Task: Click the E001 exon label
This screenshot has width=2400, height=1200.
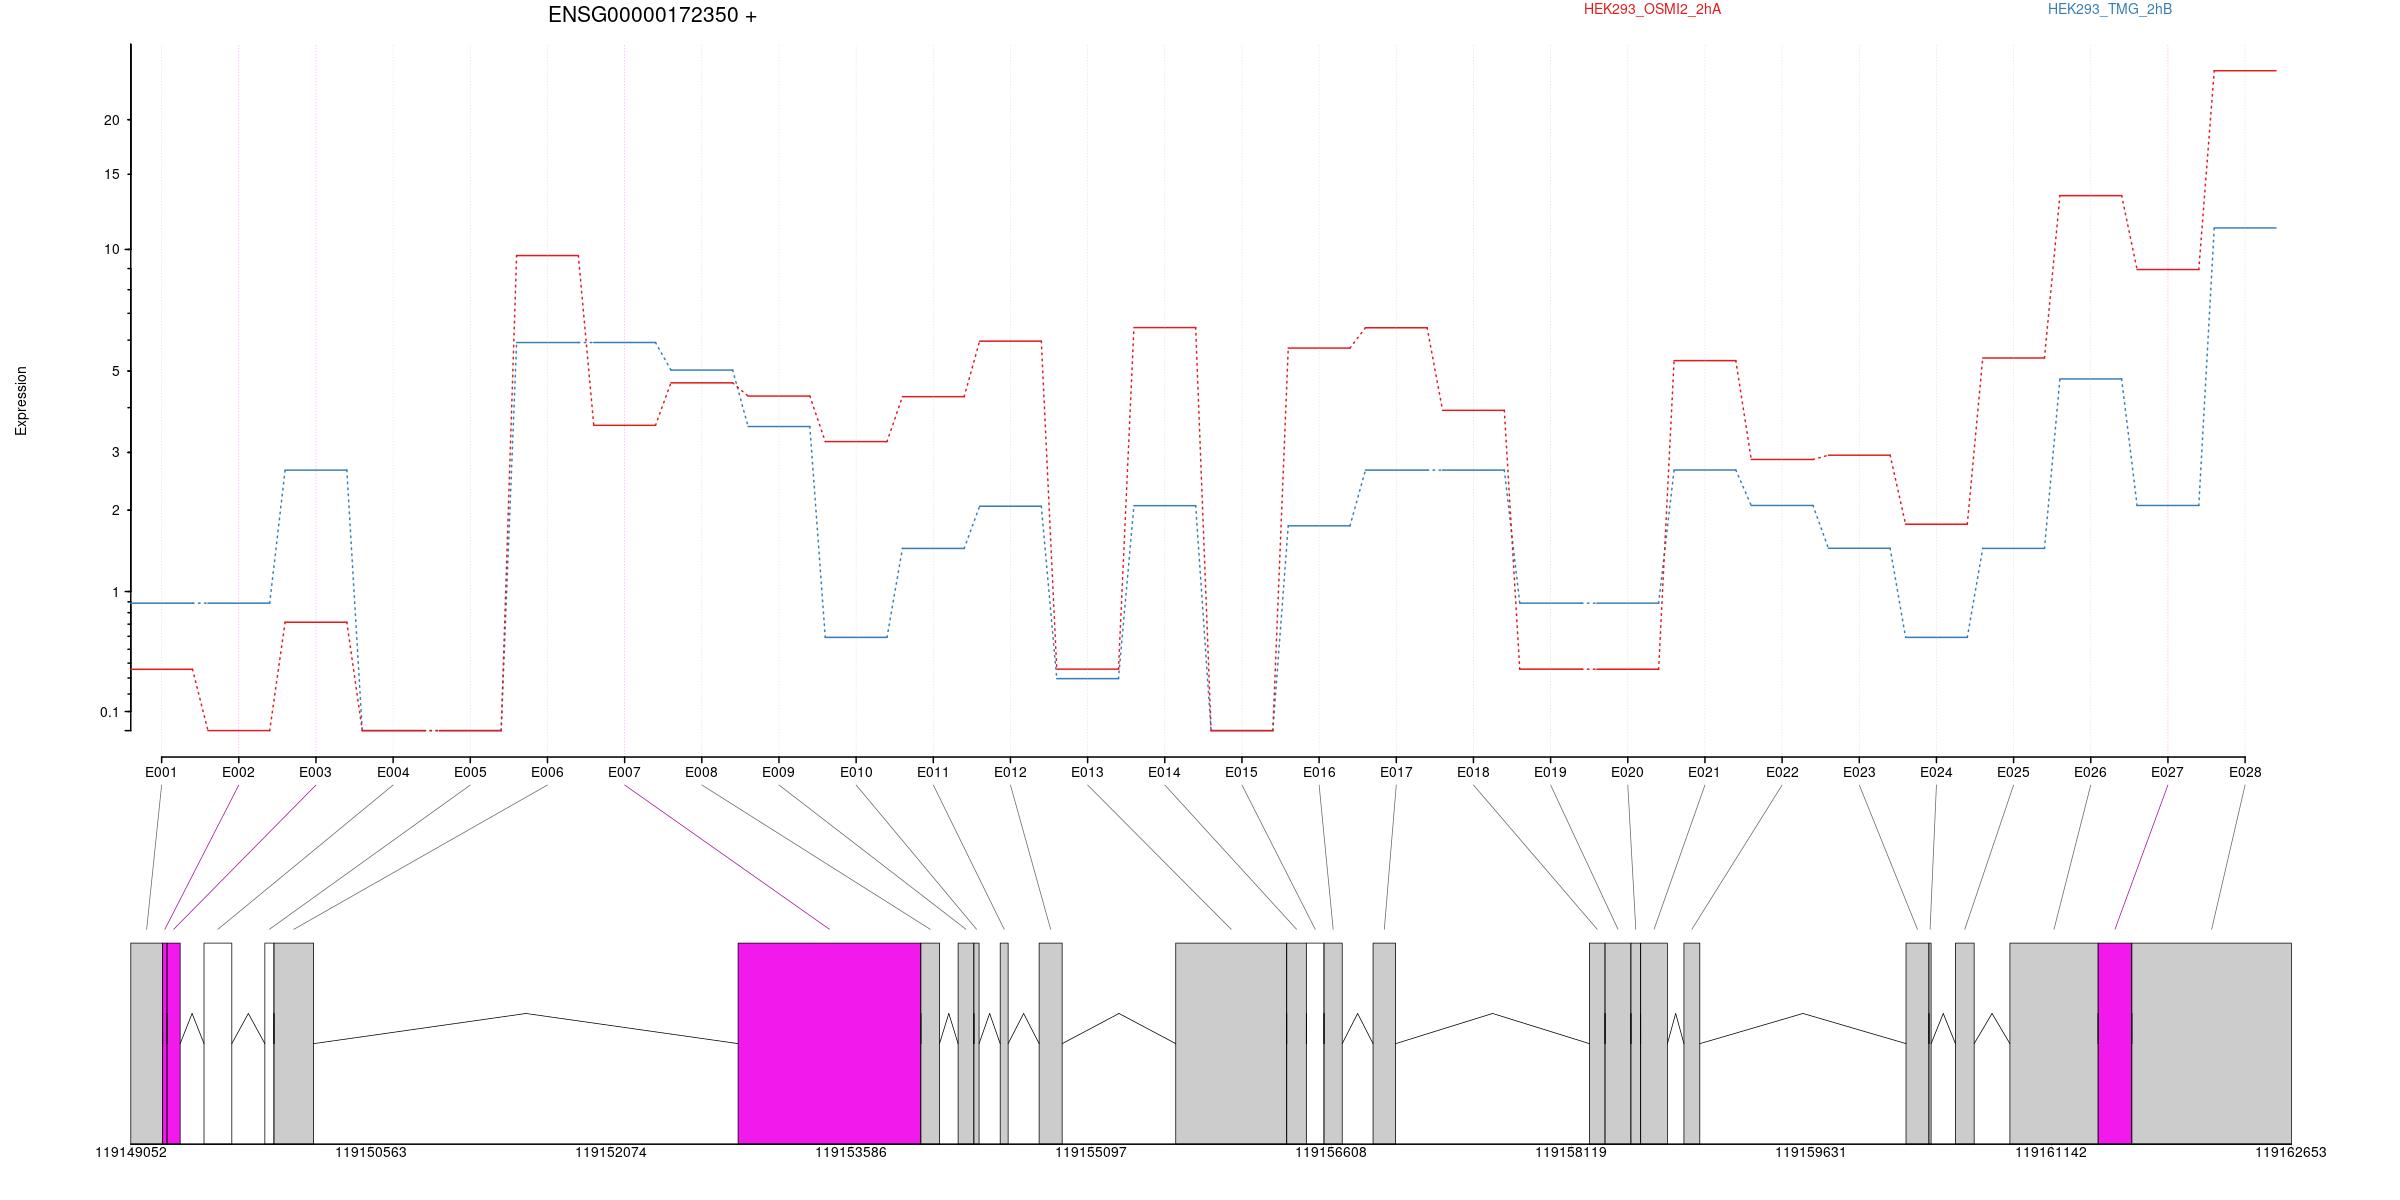Action: (x=161, y=772)
